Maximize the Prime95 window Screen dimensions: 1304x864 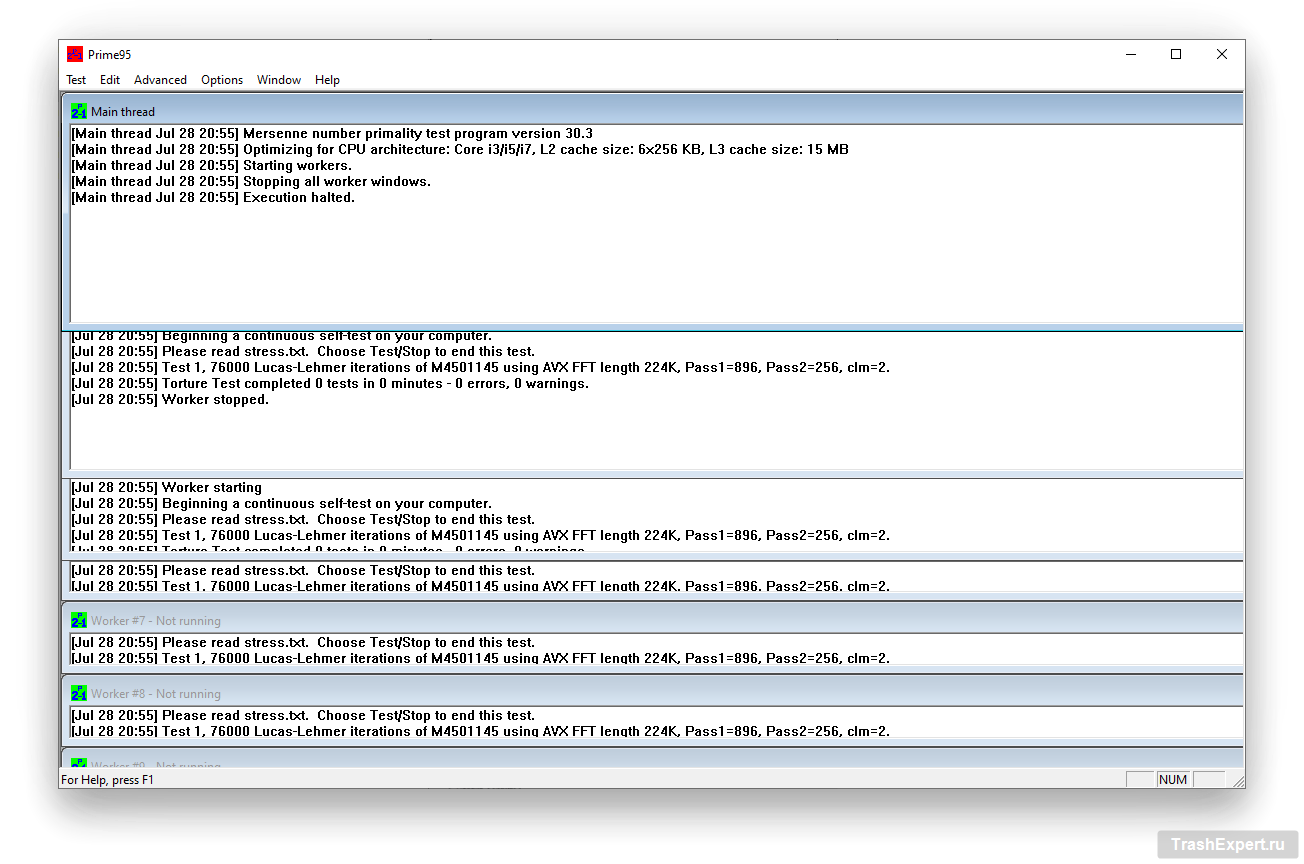coord(1176,55)
